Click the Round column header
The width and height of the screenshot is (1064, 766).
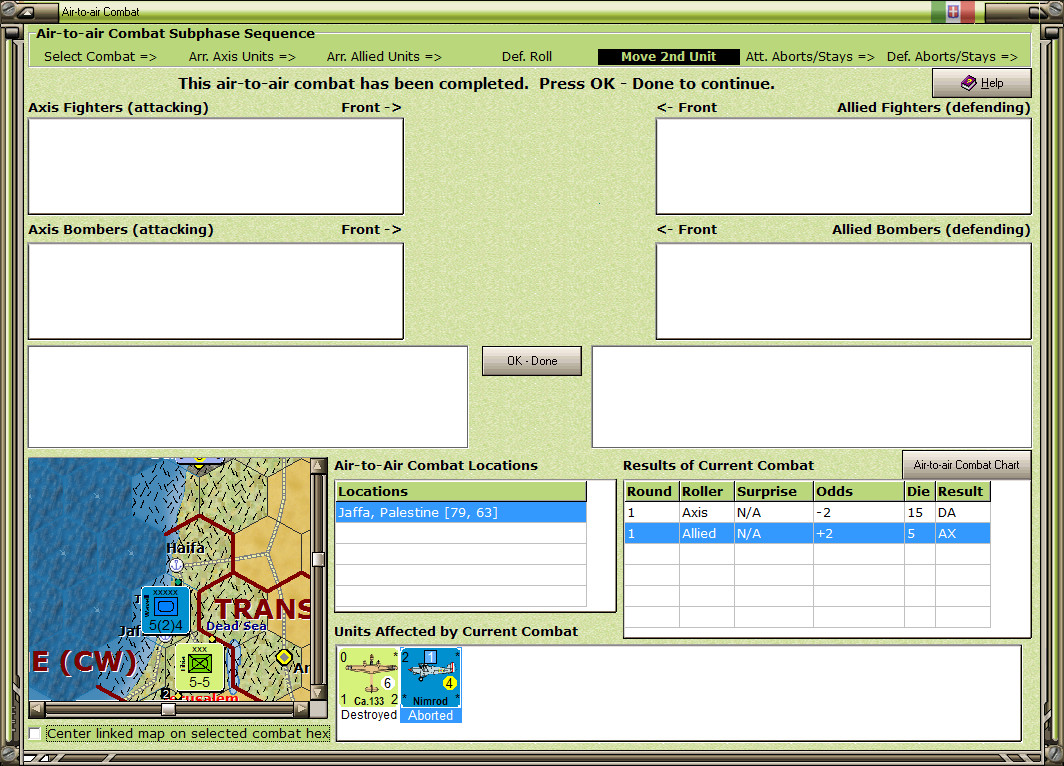(x=651, y=491)
